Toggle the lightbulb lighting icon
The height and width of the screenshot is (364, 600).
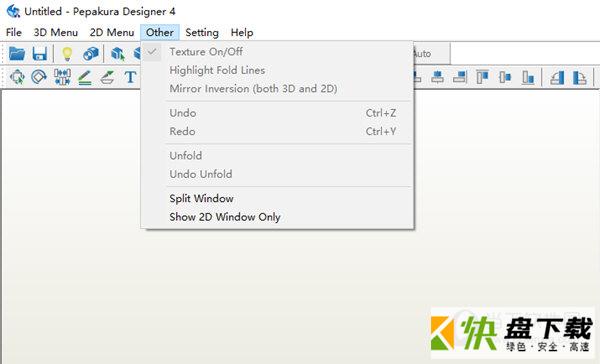[67, 54]
